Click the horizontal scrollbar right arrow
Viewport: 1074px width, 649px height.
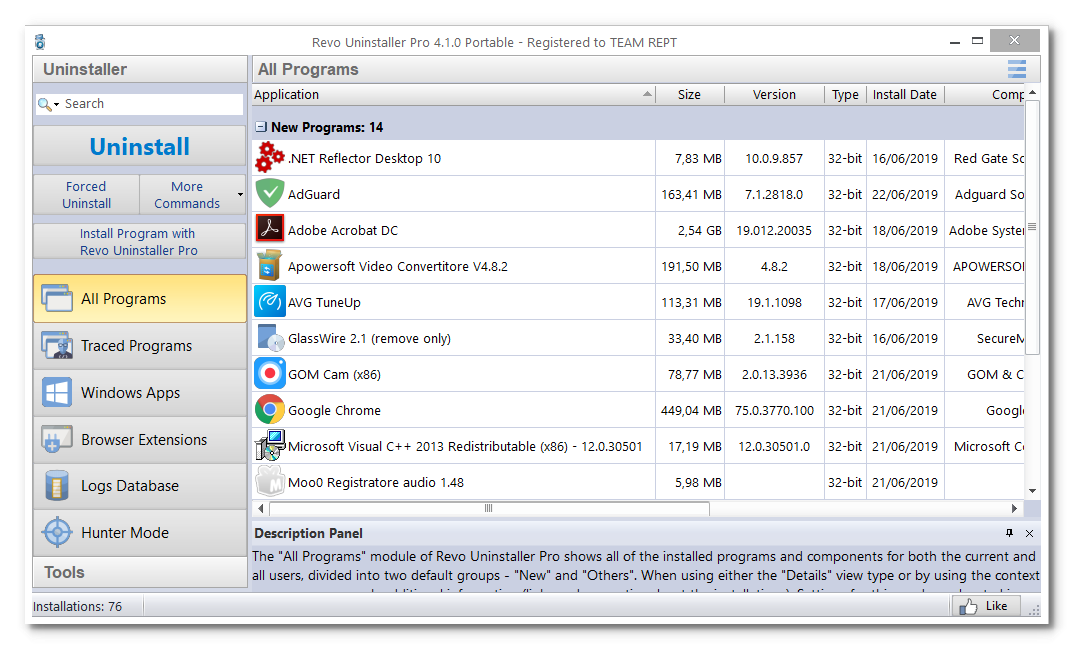(1014, 508)
